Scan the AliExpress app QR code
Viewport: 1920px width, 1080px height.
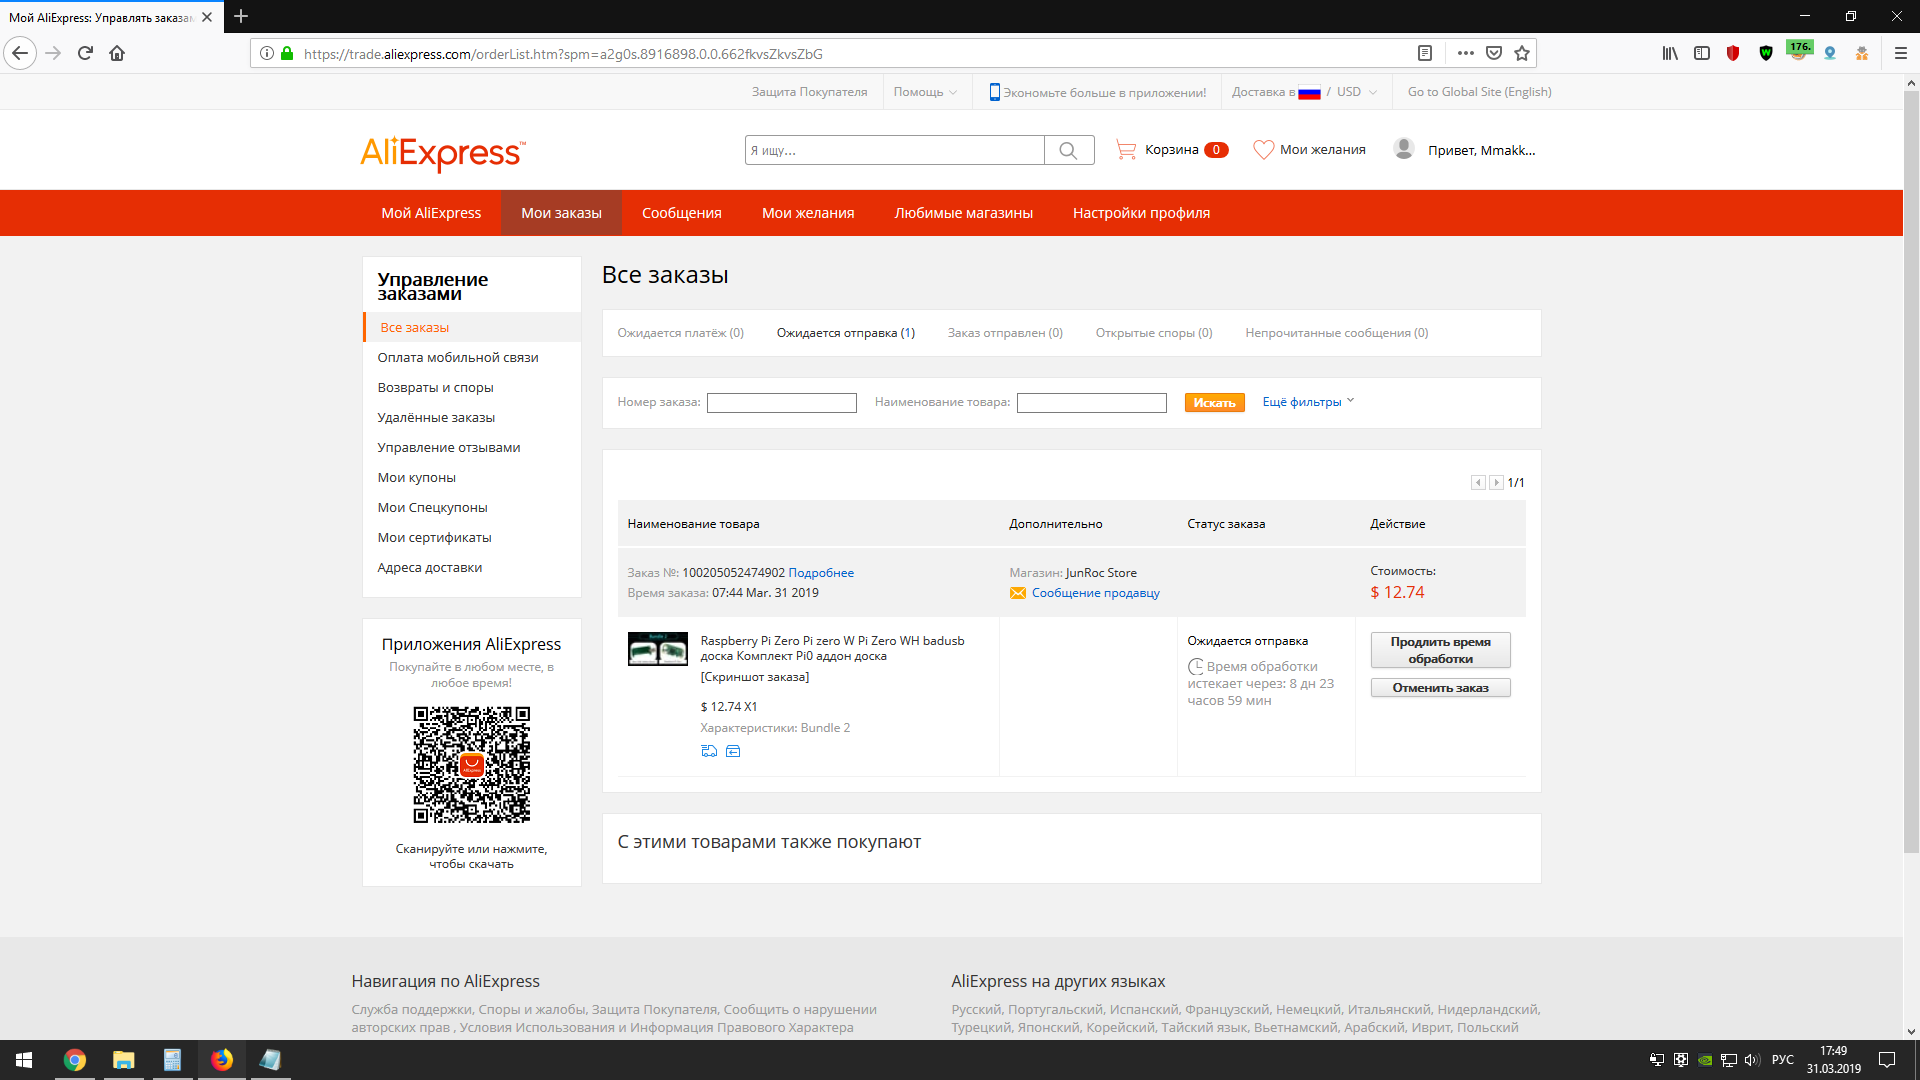pyautogui.click(x=472, y=765)
